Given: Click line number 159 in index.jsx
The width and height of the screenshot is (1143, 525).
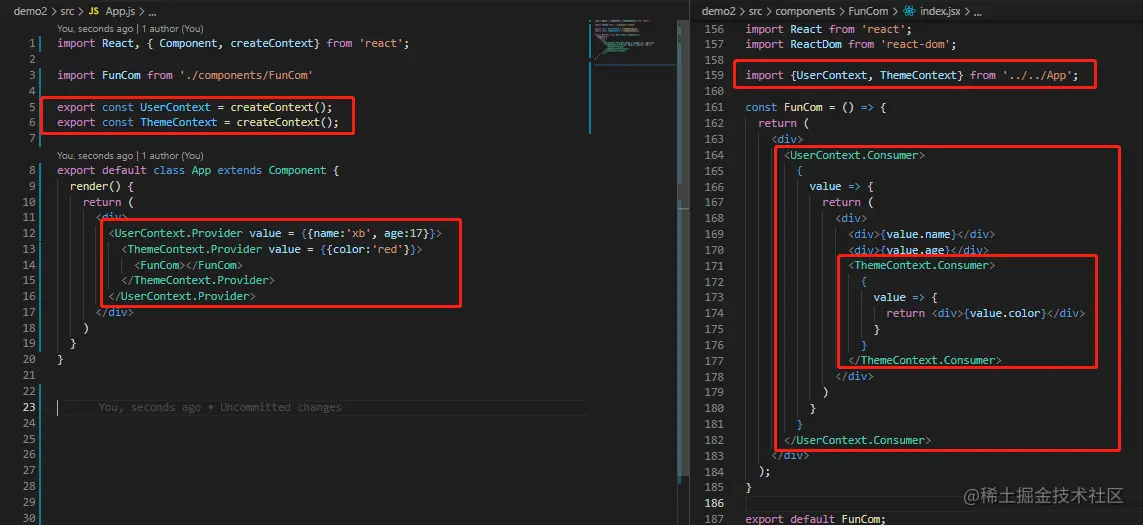Looking at the screenshot, I should tap(714, 75).
